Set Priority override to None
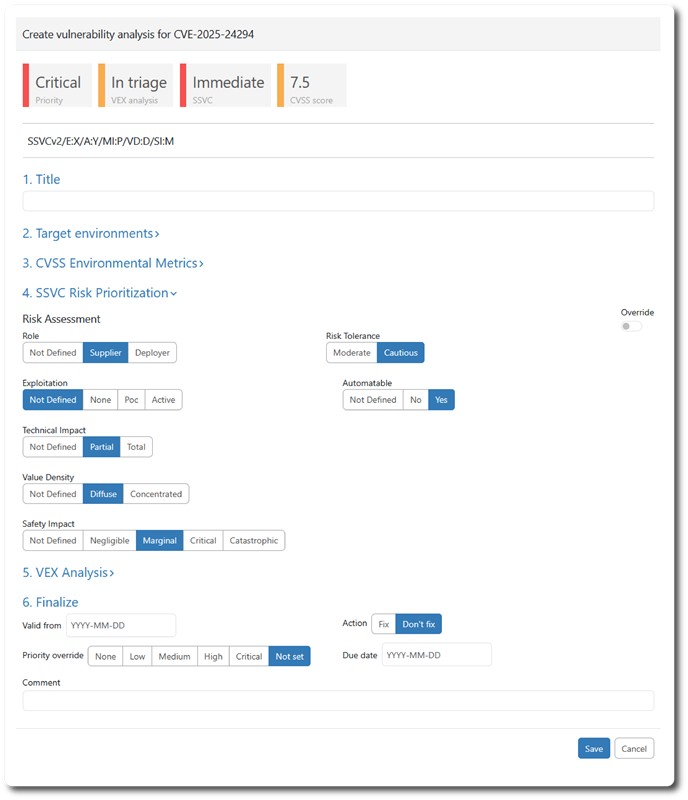This screenshot has height=800, width=688. 105,656
